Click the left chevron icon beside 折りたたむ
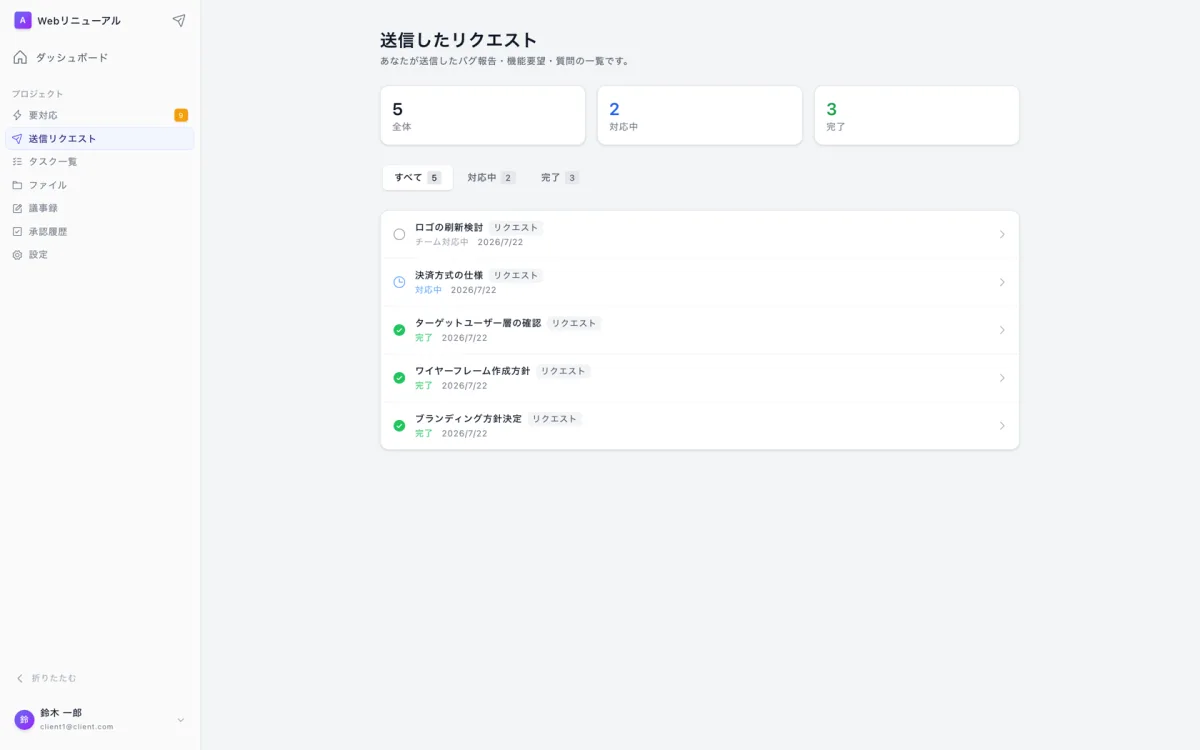Viewport: 1200px width, 750px height. click(x=20, y=678)
